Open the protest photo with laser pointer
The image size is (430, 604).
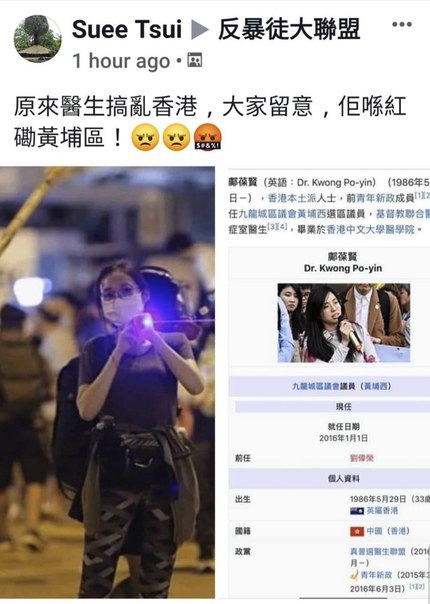coord(108,382)
